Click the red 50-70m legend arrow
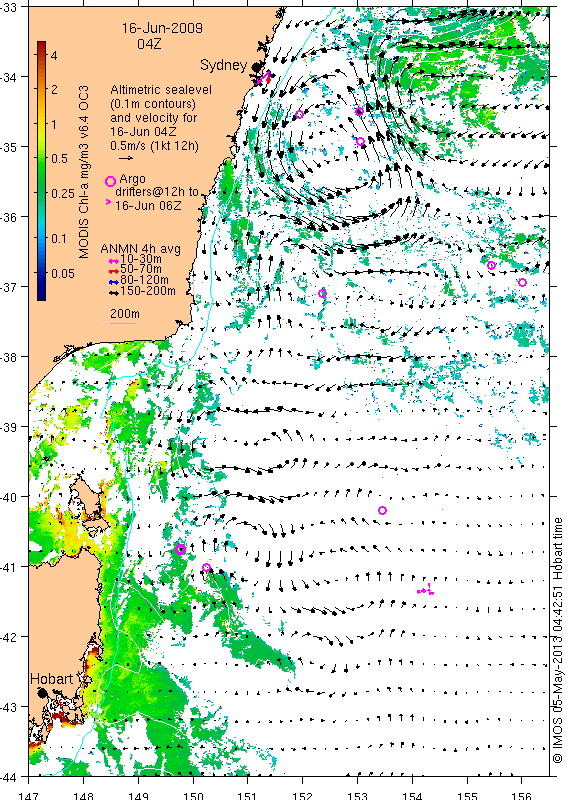The height and width of the screenshot is (800, 570). [x=114, y=271]
